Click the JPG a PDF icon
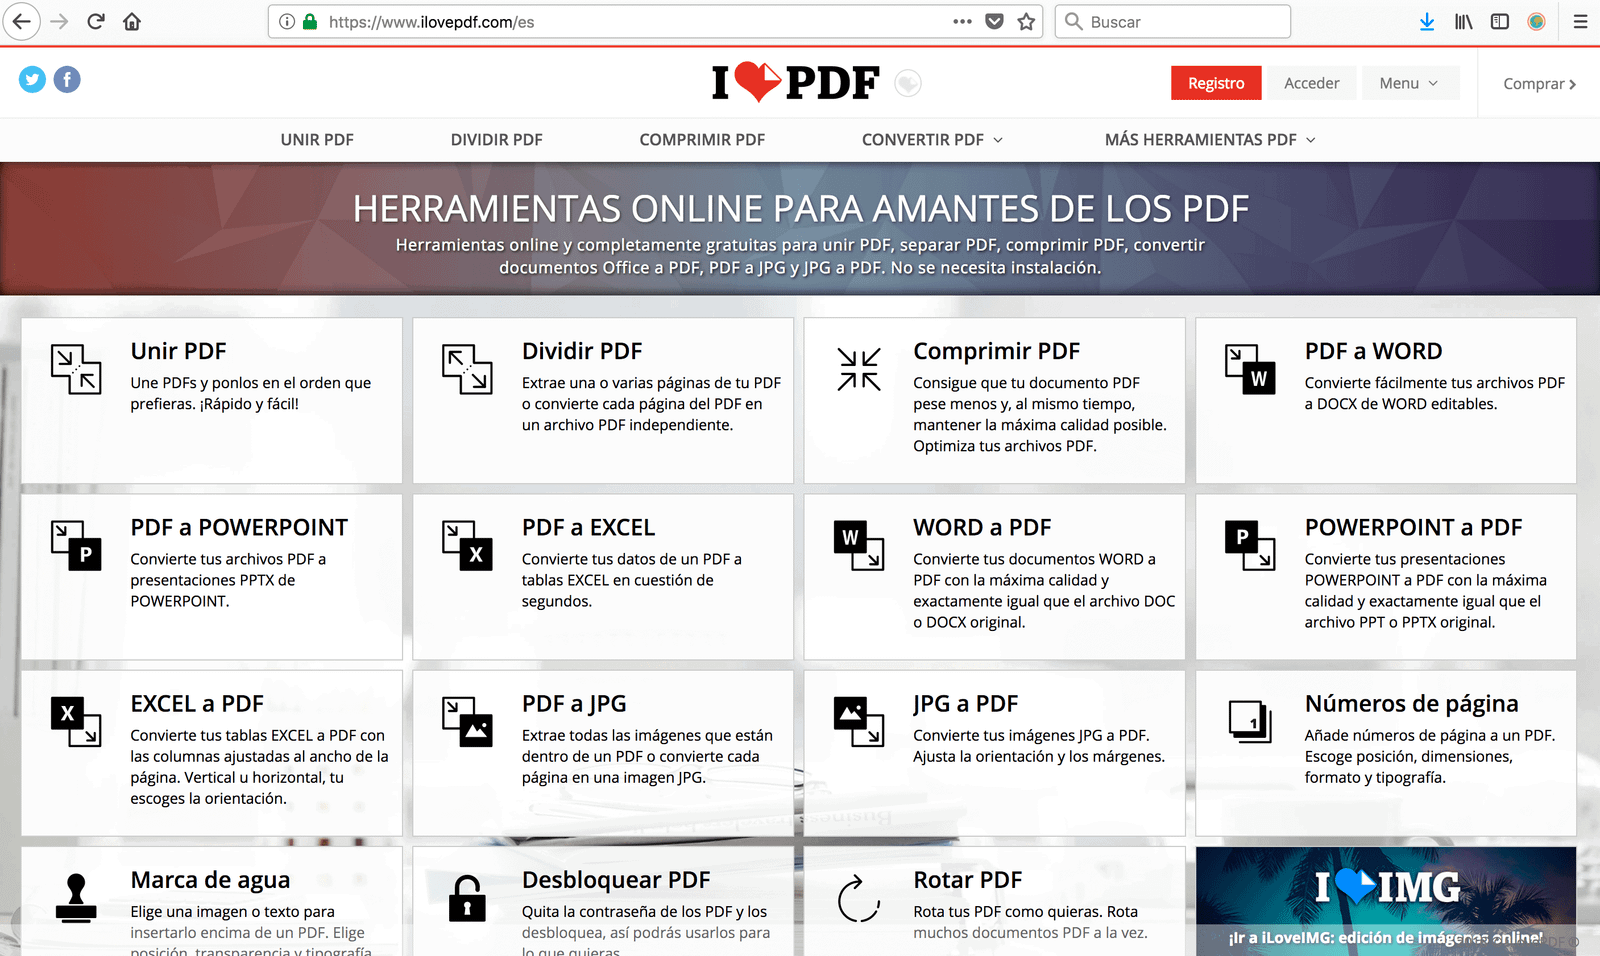 [859, 721]
